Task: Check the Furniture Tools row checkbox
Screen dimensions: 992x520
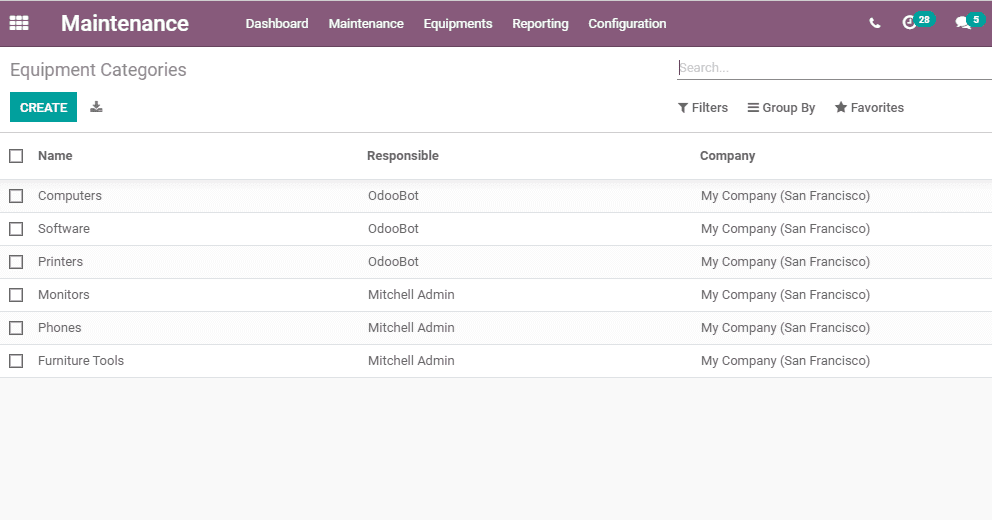Action: (16, 361)
